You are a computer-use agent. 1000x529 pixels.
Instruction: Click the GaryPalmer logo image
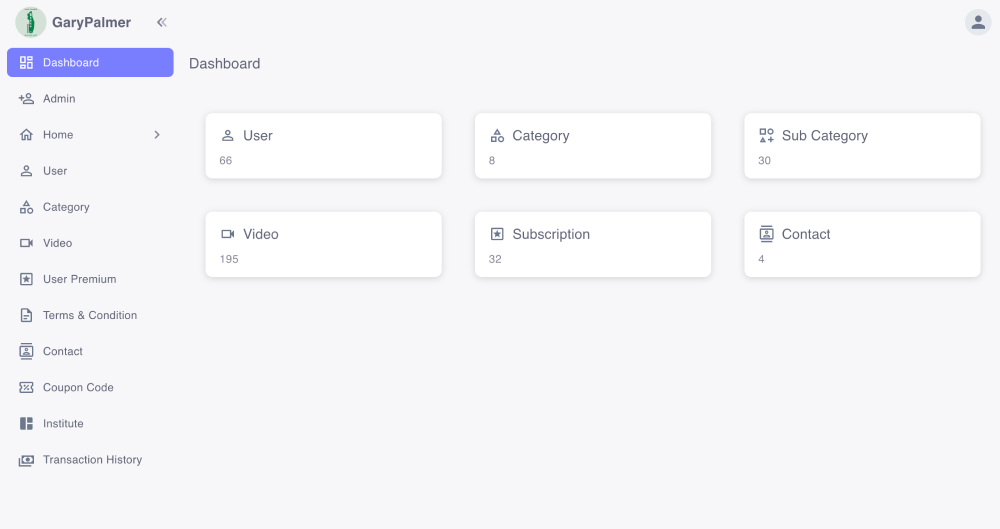tap(31, 22)
